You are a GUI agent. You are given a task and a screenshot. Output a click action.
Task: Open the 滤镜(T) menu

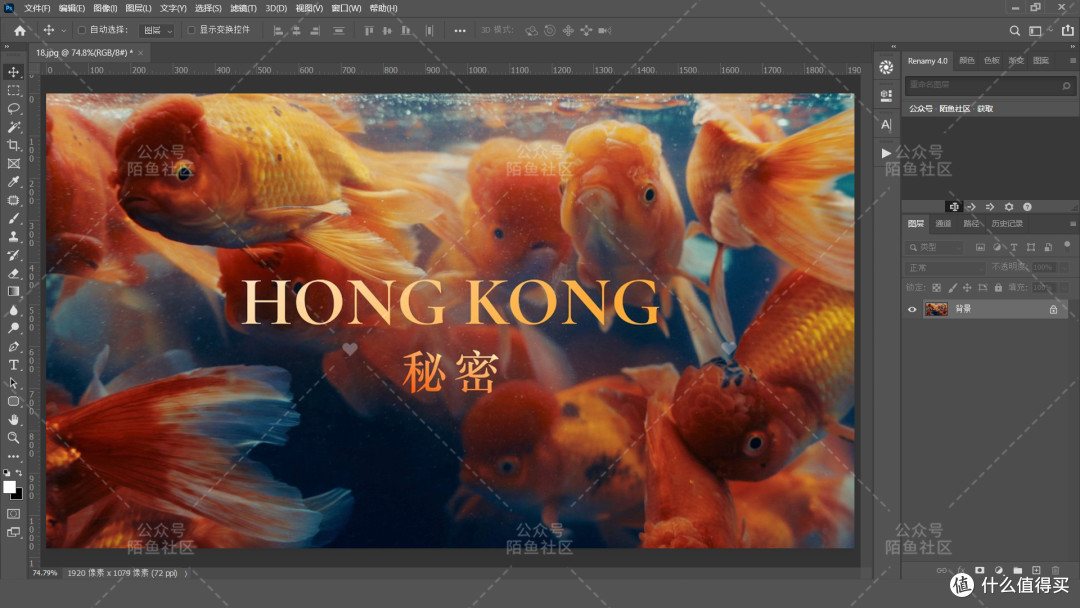pos(243,8)
